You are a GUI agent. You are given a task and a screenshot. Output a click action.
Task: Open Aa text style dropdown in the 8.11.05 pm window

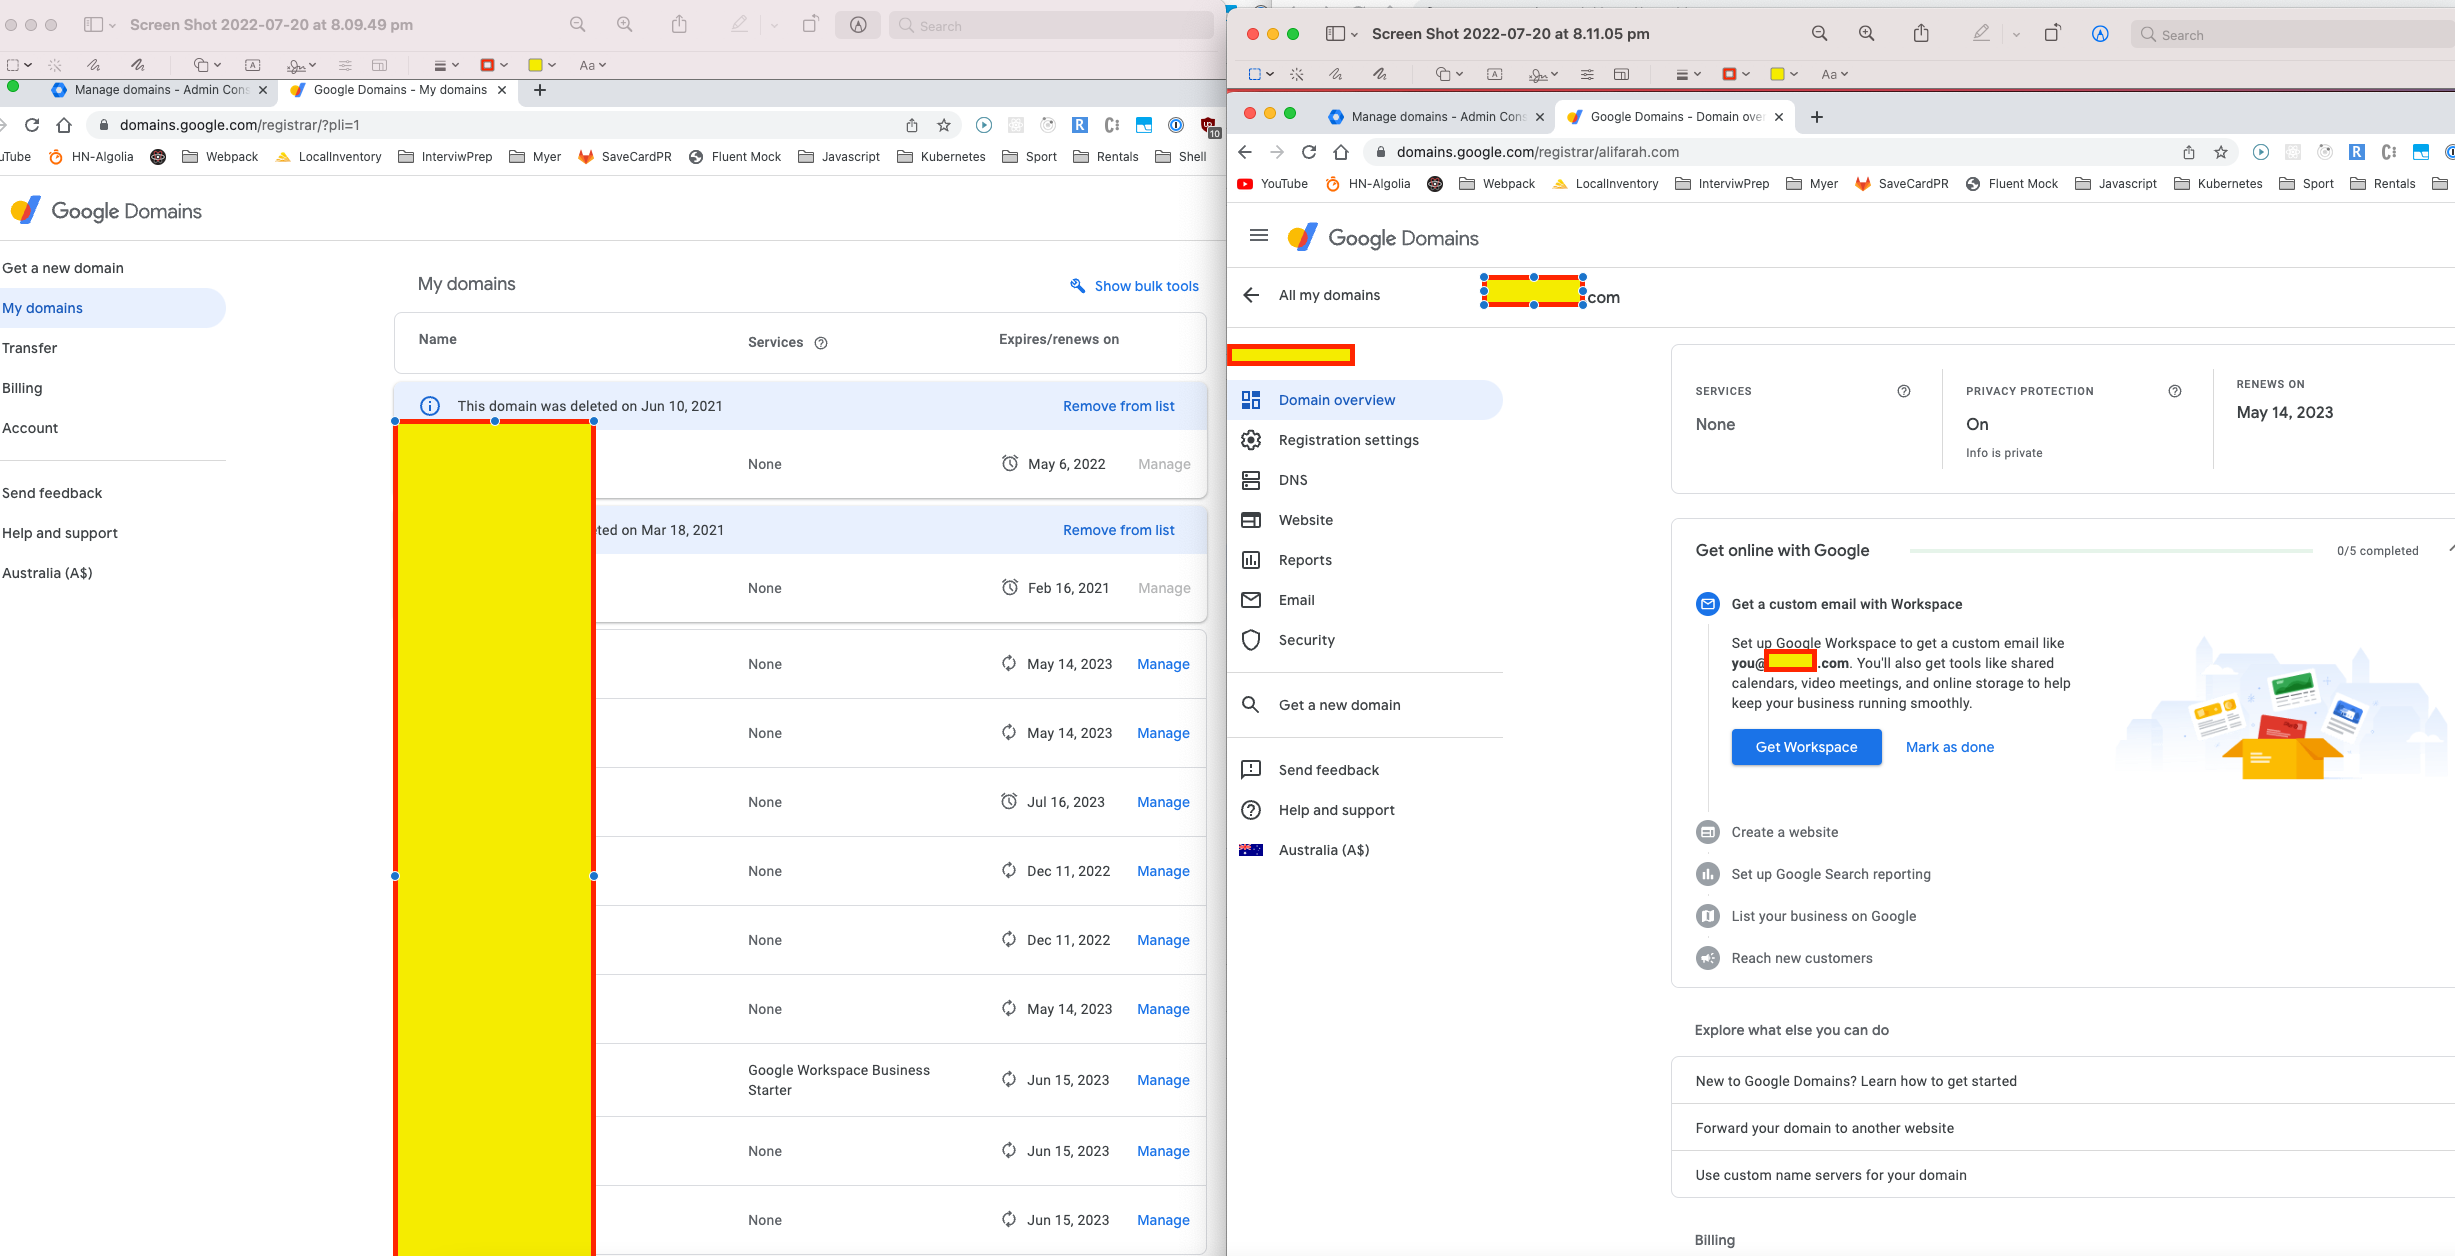coord(1834,74)
